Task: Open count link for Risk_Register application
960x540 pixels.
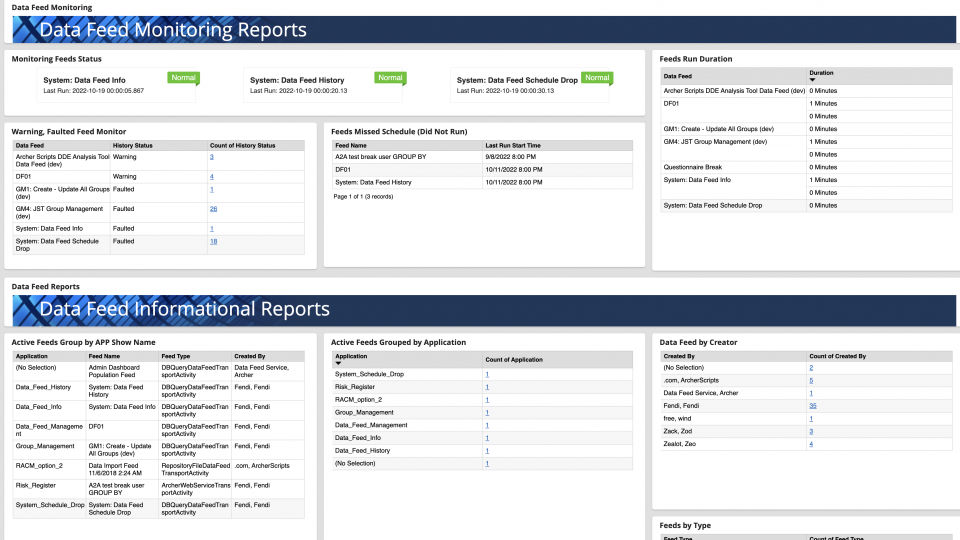Action: tap(487, 388)
